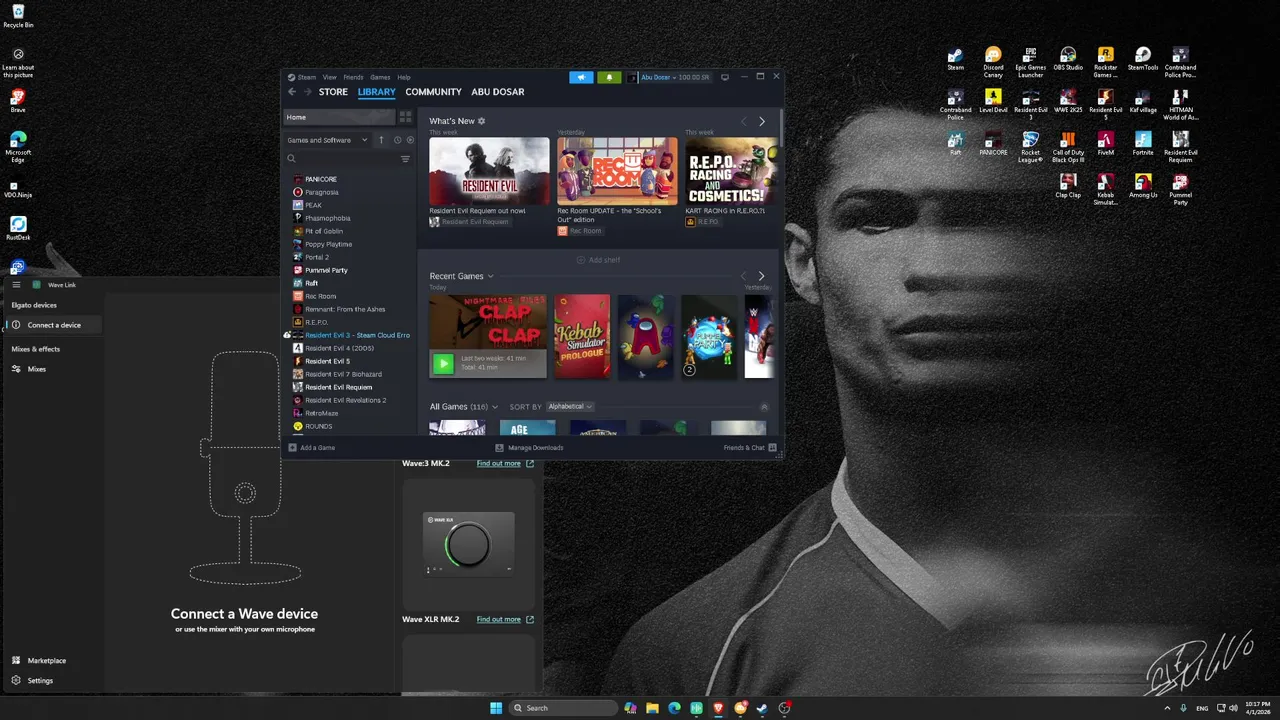This screenshot has height=720, width=1280.
Task: Enter Steam Big Picture mode icon
Action: pyautogui.click(x=725, y=77)
